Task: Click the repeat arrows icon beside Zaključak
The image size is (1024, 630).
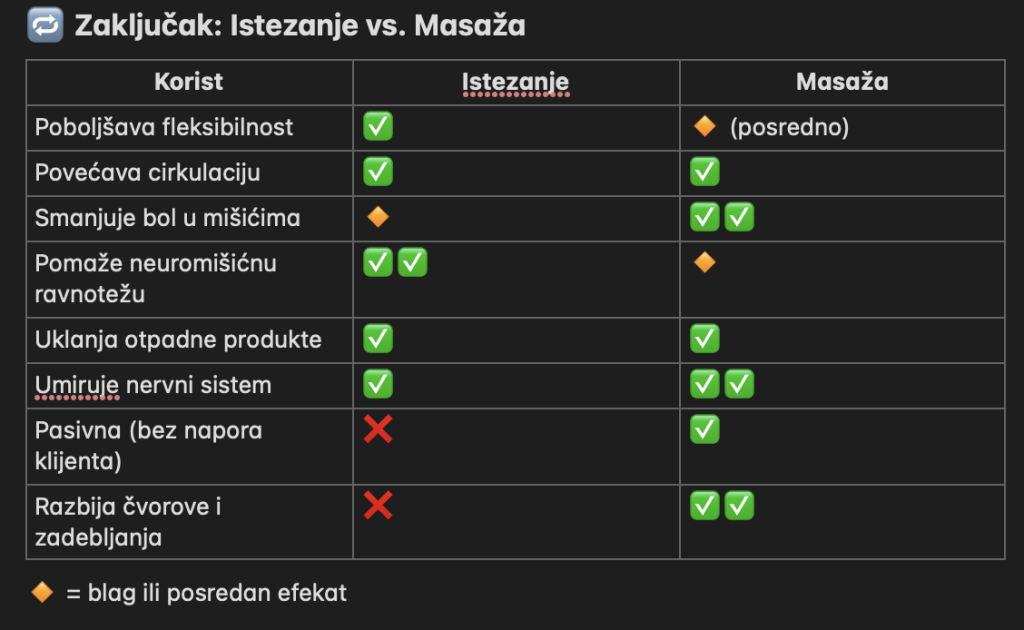Action: [47, 26]
